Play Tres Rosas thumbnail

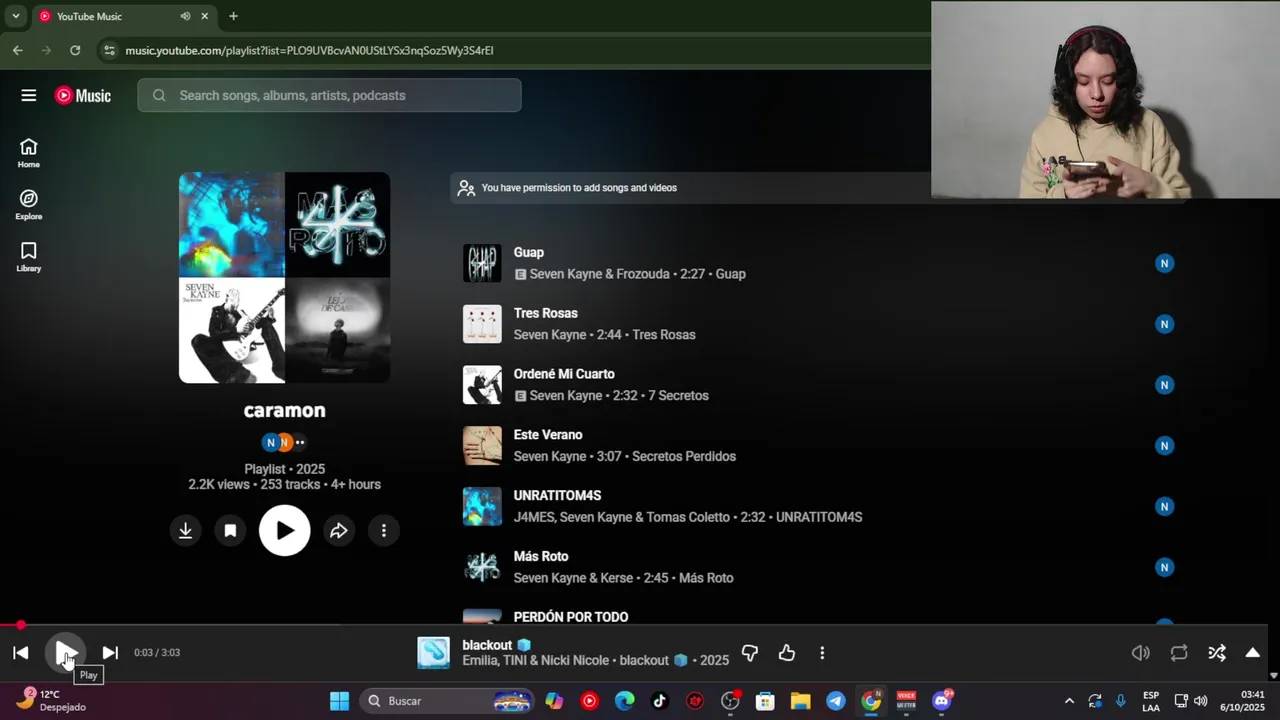click(482, 324)
